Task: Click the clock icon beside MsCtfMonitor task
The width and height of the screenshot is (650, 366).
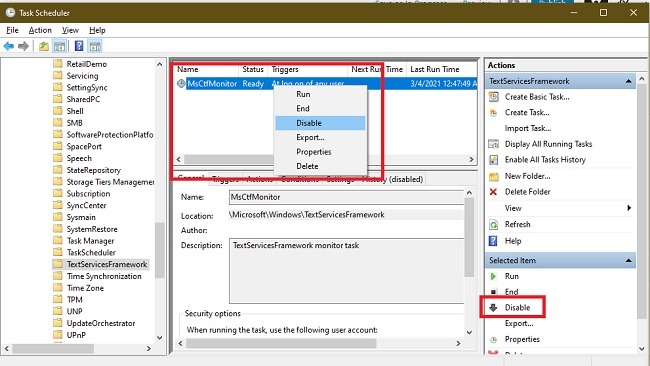Action: pyautogui.click(x=181, y=84)
